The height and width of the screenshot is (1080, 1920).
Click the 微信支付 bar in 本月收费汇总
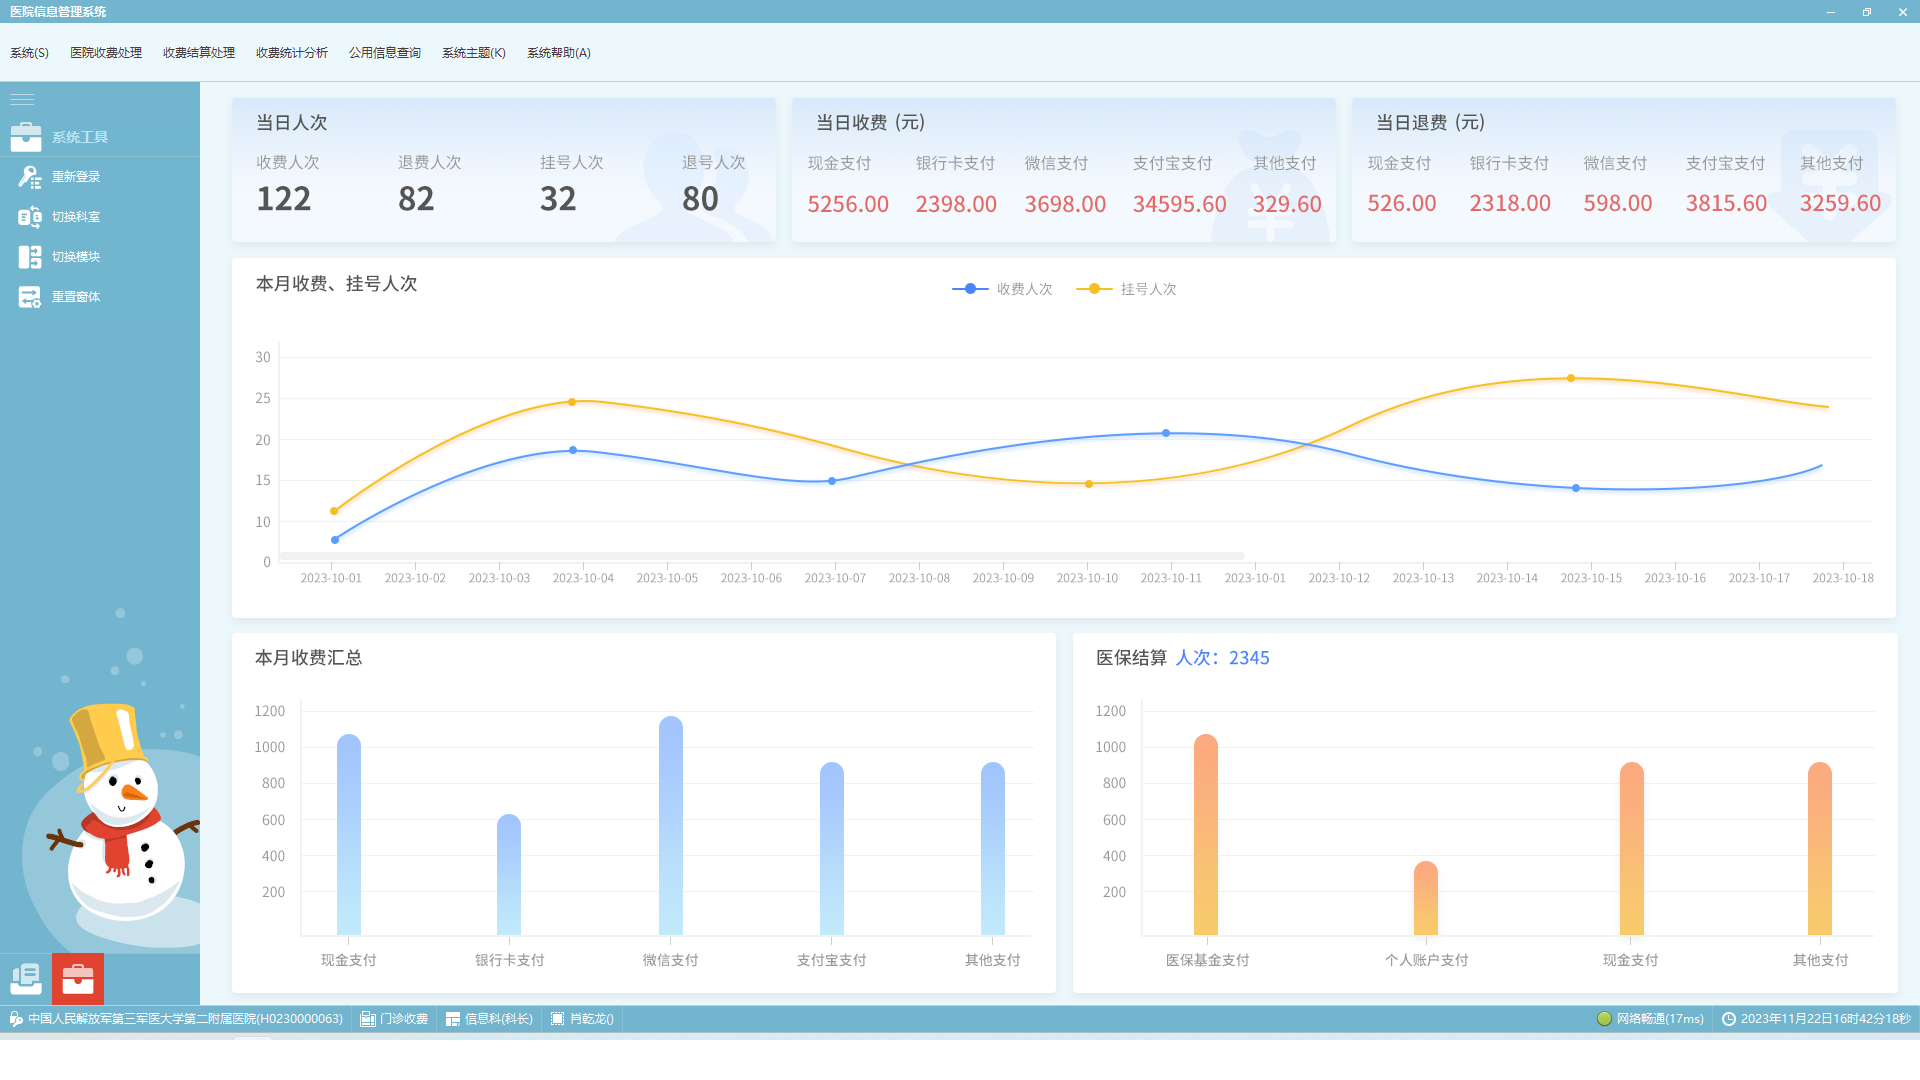click(x=671, y=826)
